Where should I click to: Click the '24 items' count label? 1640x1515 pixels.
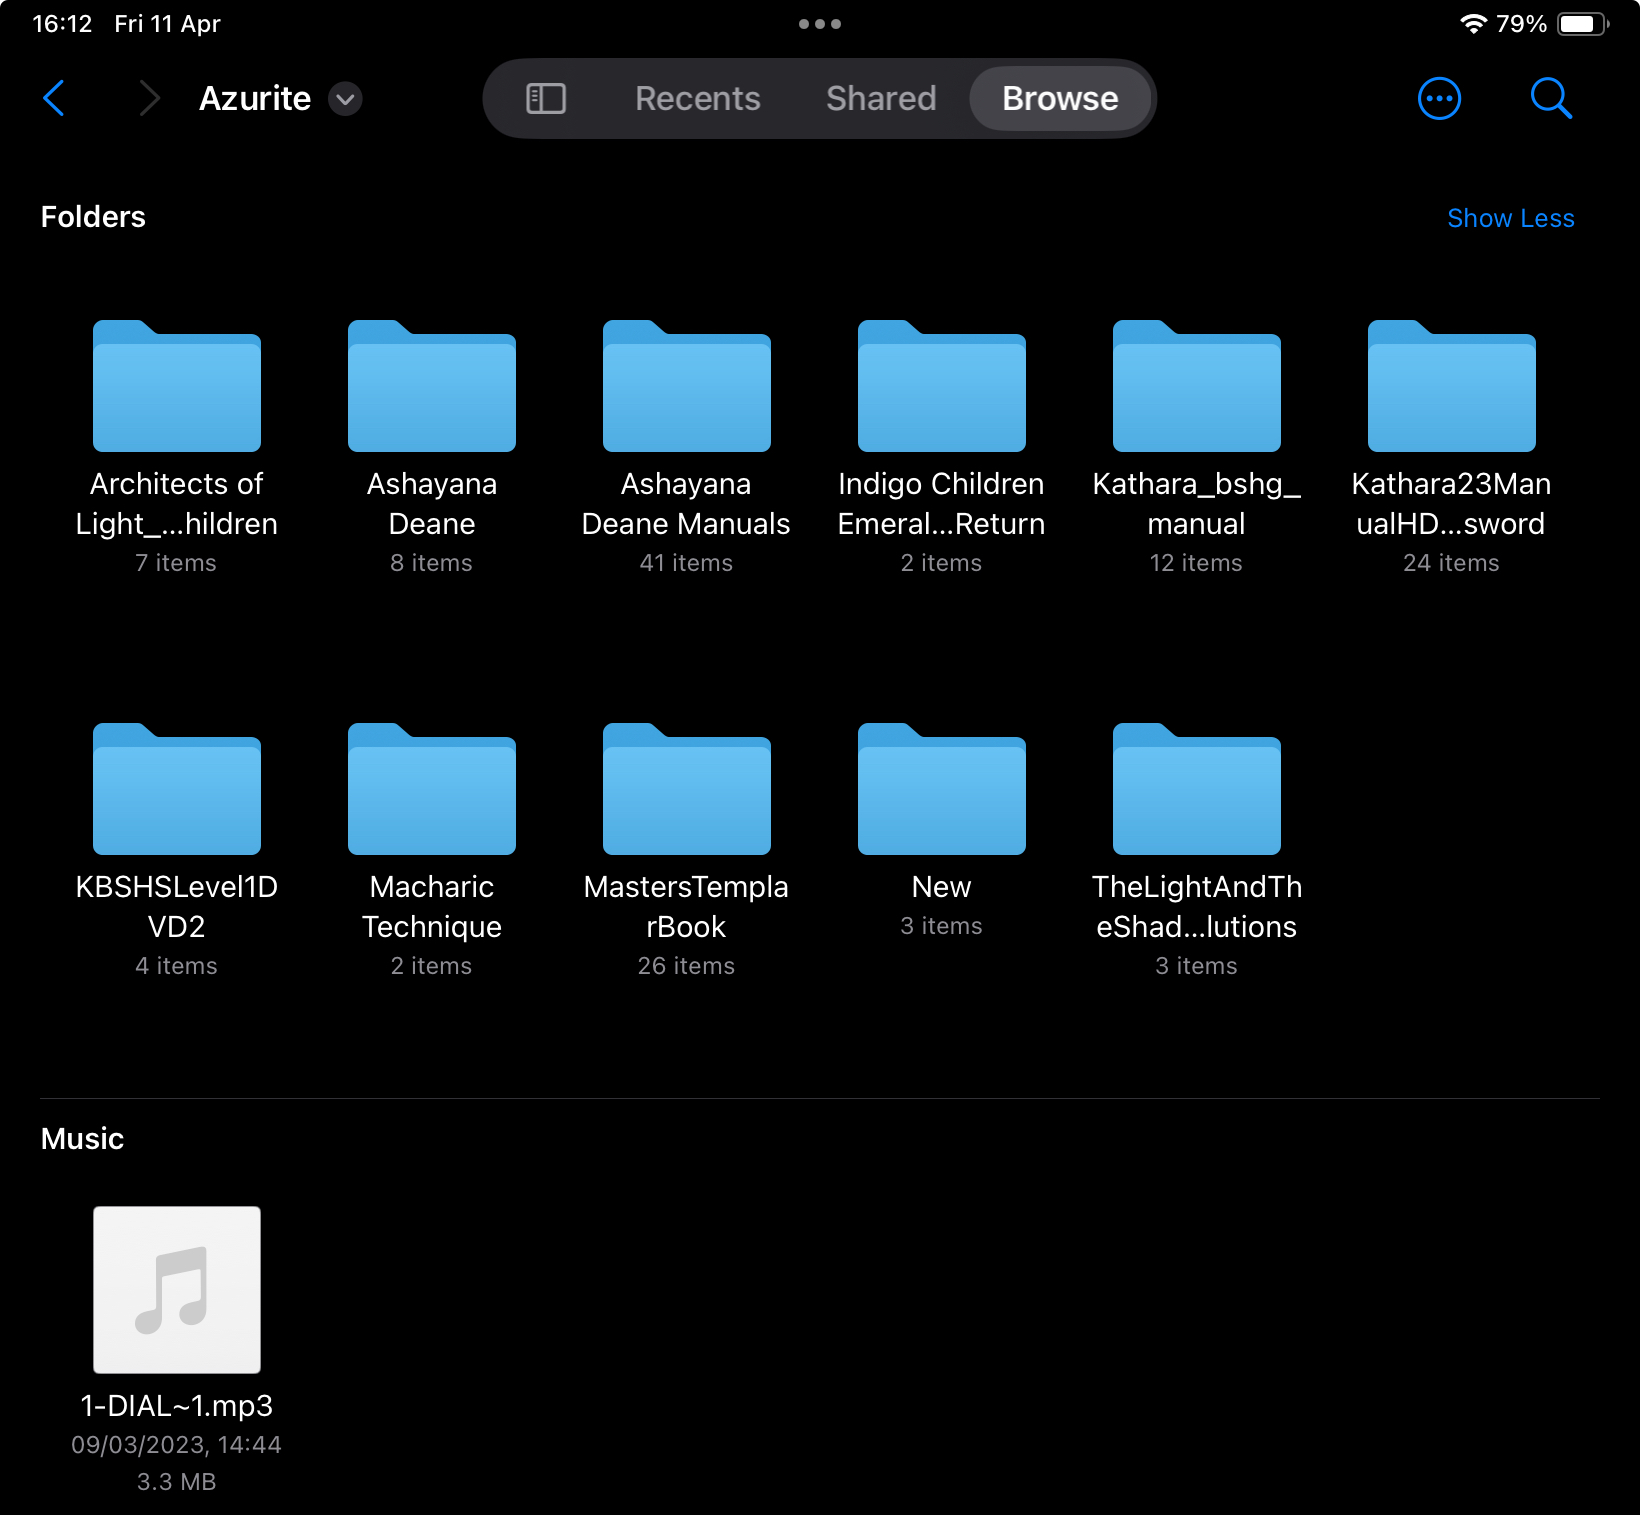[1451, 563]
